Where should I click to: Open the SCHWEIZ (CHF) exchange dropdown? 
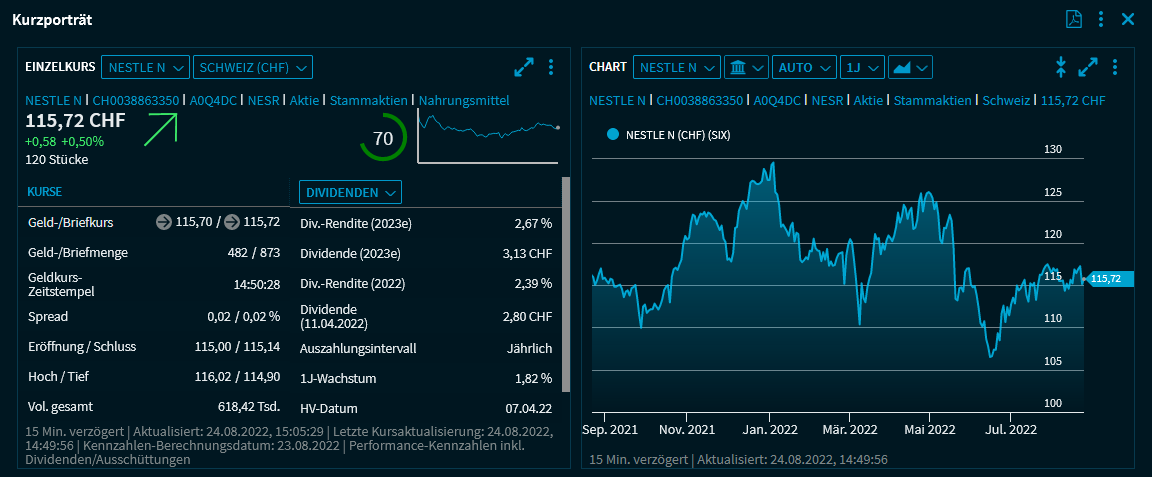(253, 67)
